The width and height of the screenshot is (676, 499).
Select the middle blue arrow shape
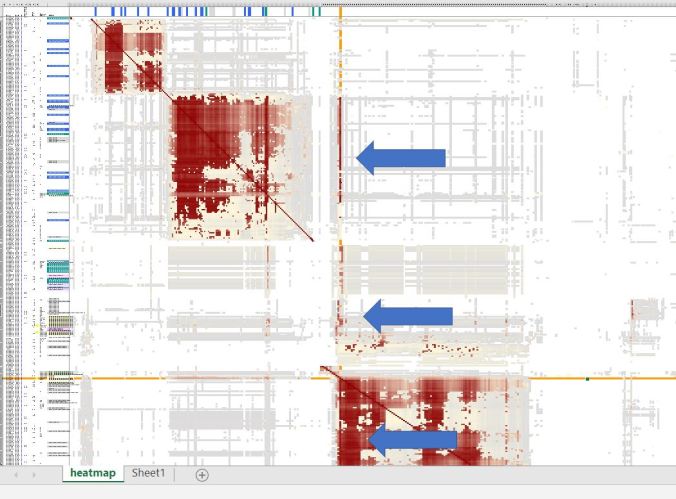[x=408, y=317]
